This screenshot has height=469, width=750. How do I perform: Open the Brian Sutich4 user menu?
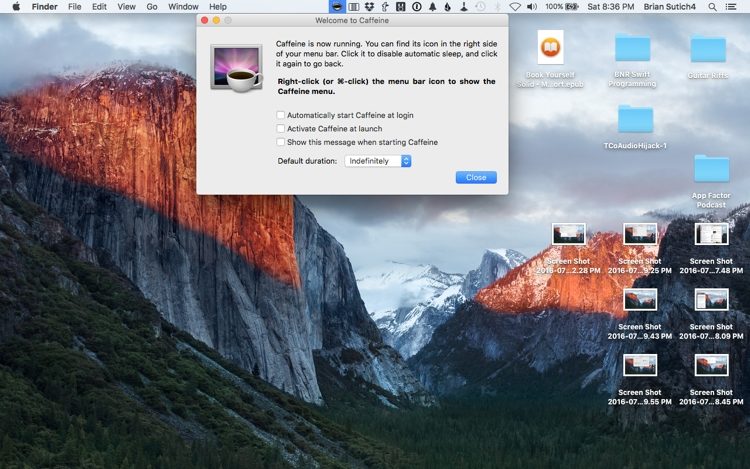(x=670, y=7)
